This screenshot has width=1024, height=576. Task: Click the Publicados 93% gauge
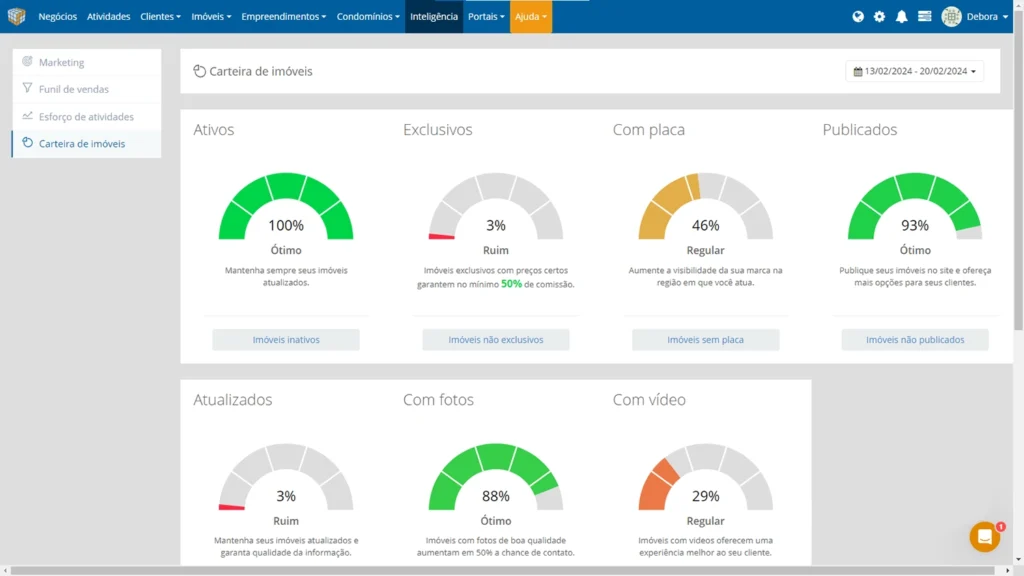[x=915, y=206]
